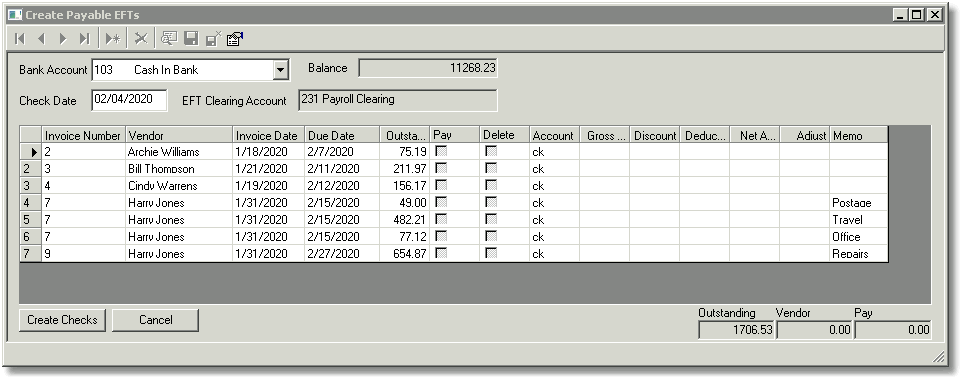Tick the Pay checkbox for Bill Thompson
The image size is (963, 381).
pos(440,168)
